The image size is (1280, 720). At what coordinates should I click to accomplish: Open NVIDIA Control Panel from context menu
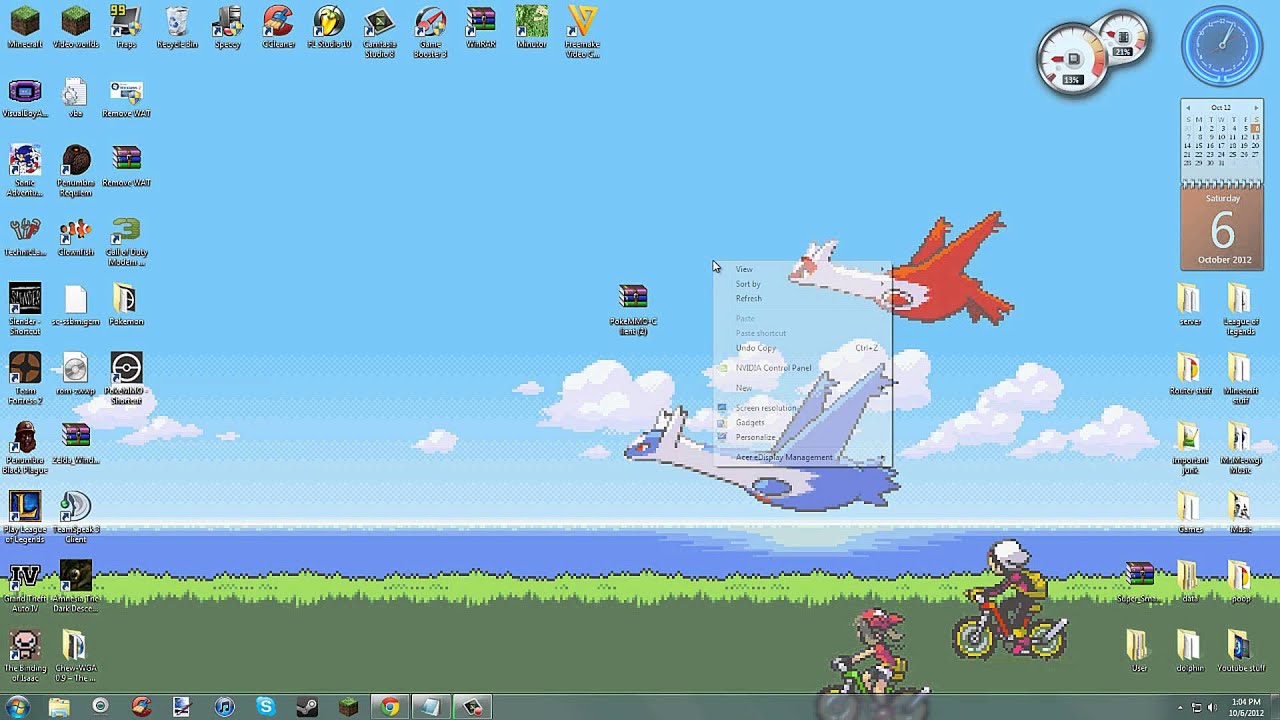(x=801, y=368)
